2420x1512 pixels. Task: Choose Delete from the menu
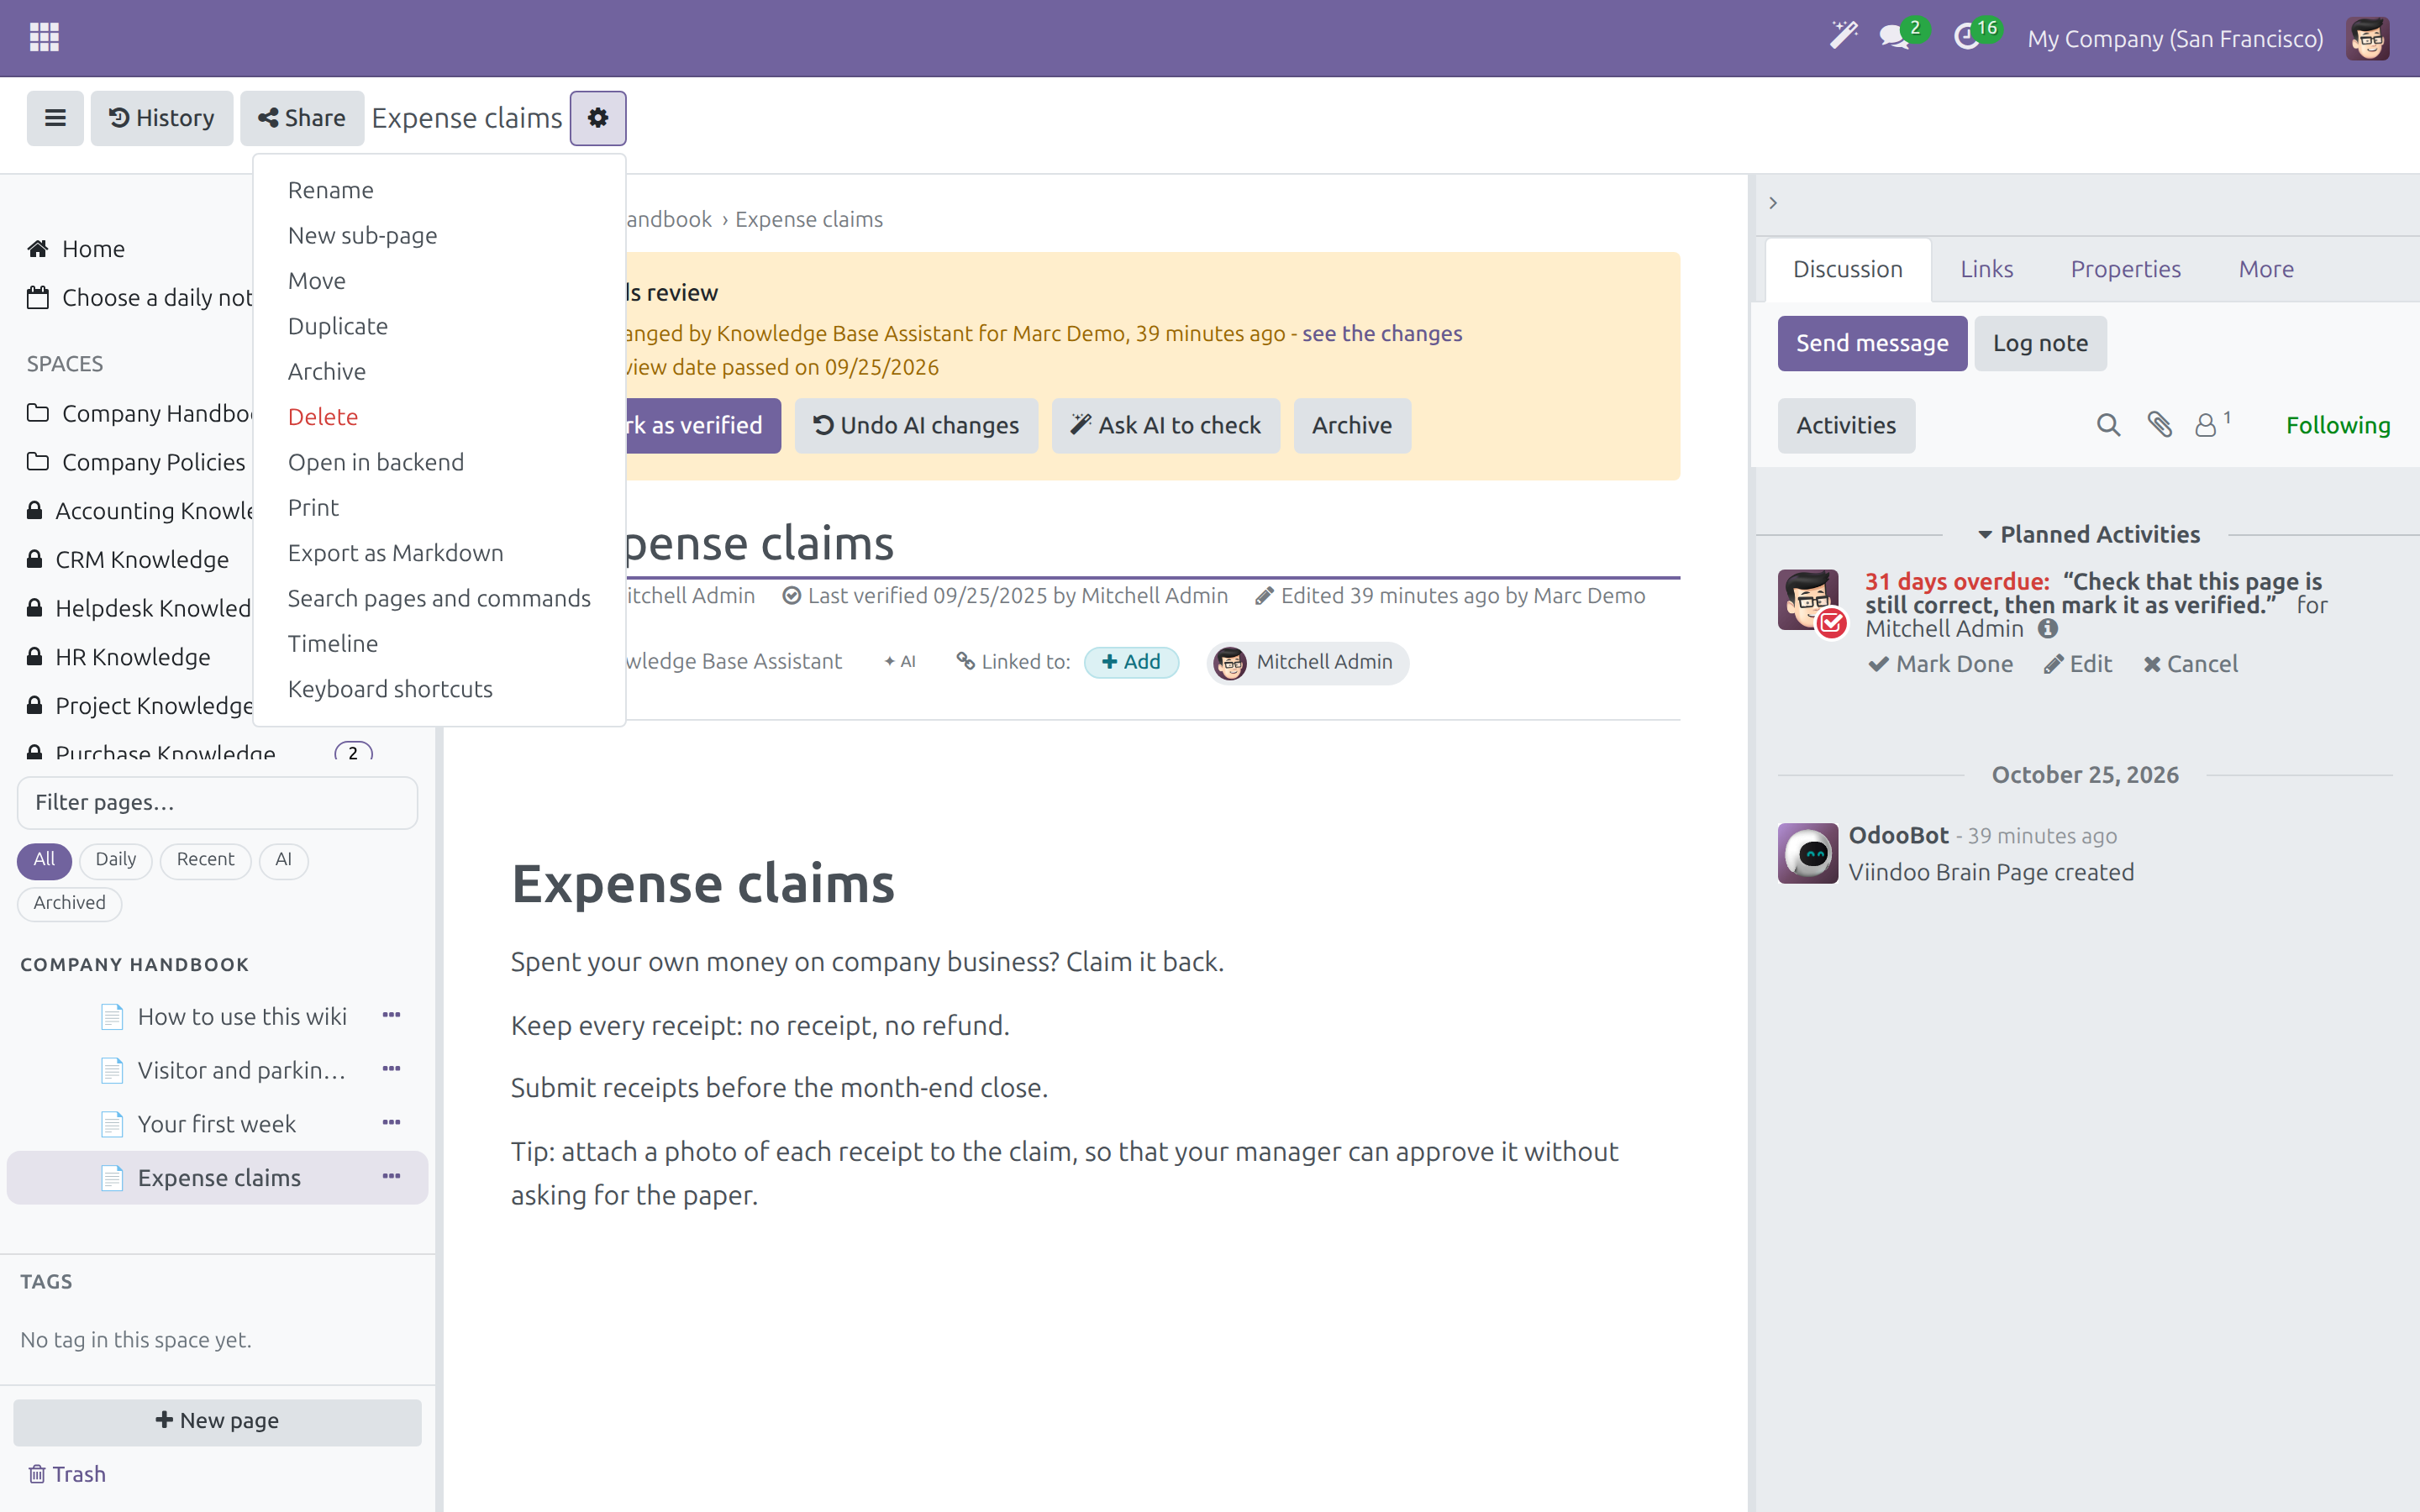click(x=322, y=417)
